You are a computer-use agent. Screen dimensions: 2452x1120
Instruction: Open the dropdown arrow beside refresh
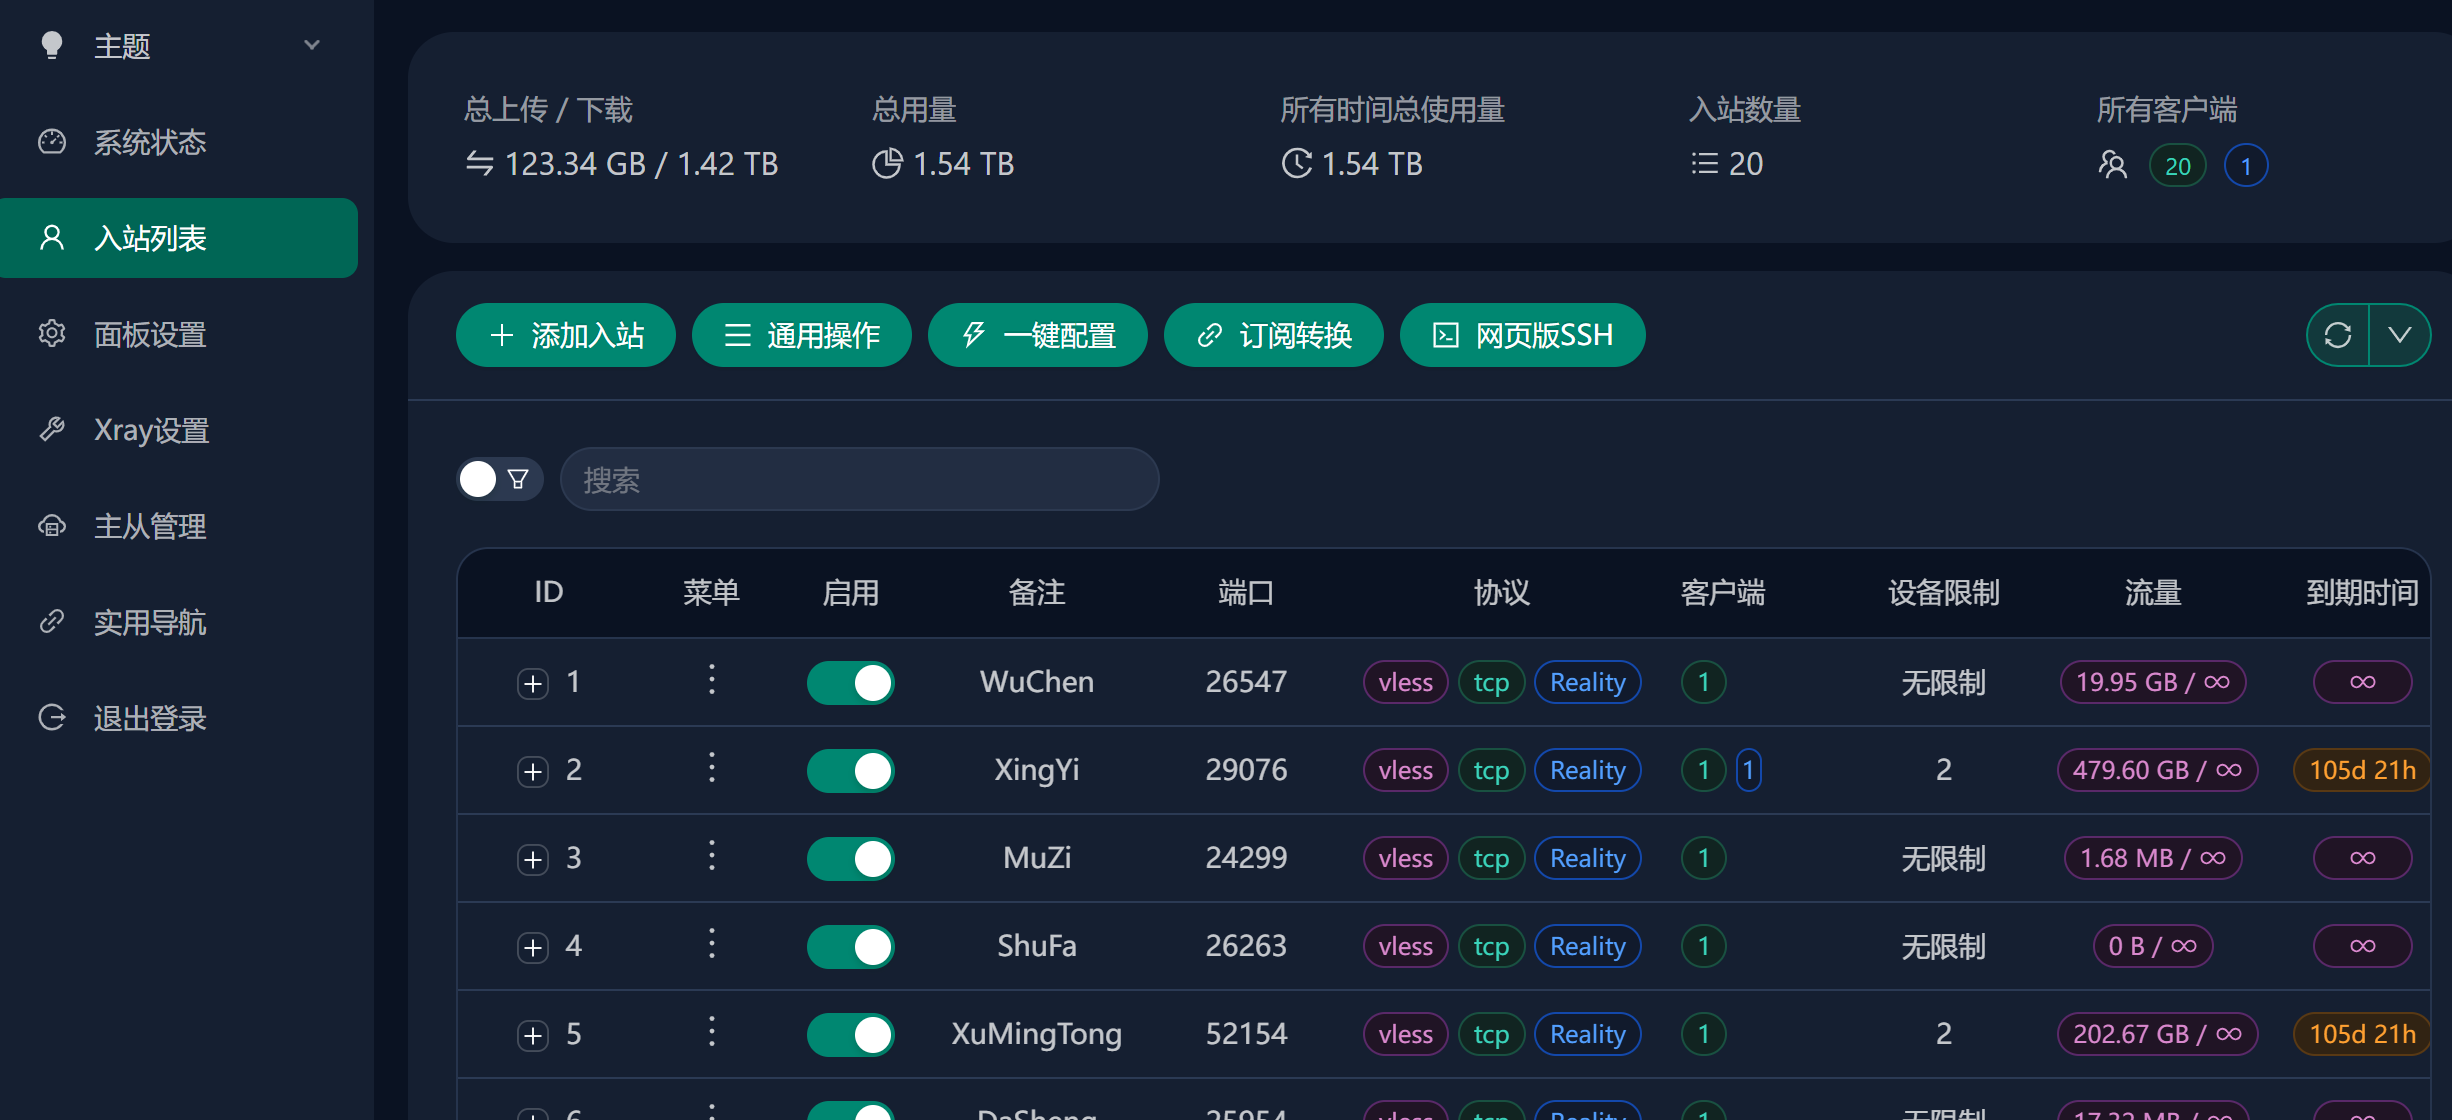pyautogui.click(x=2399, y=335)
